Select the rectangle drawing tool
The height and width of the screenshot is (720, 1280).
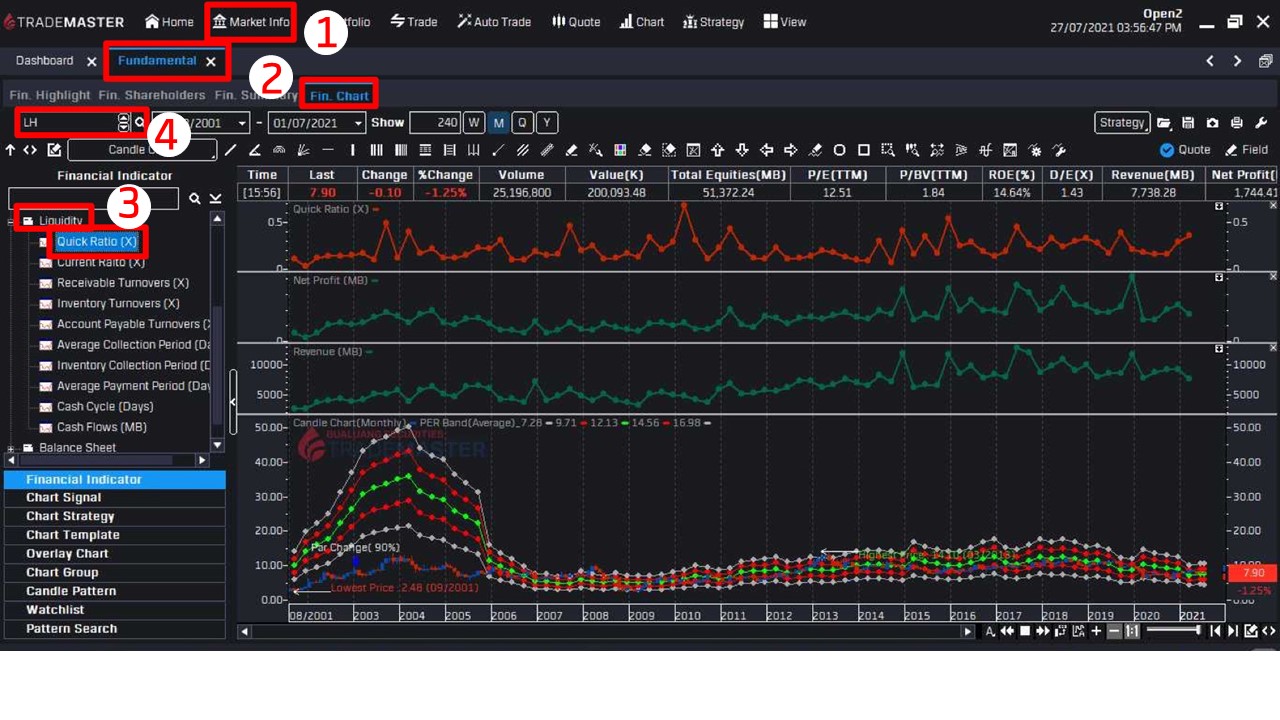click(x=863, y=150)
